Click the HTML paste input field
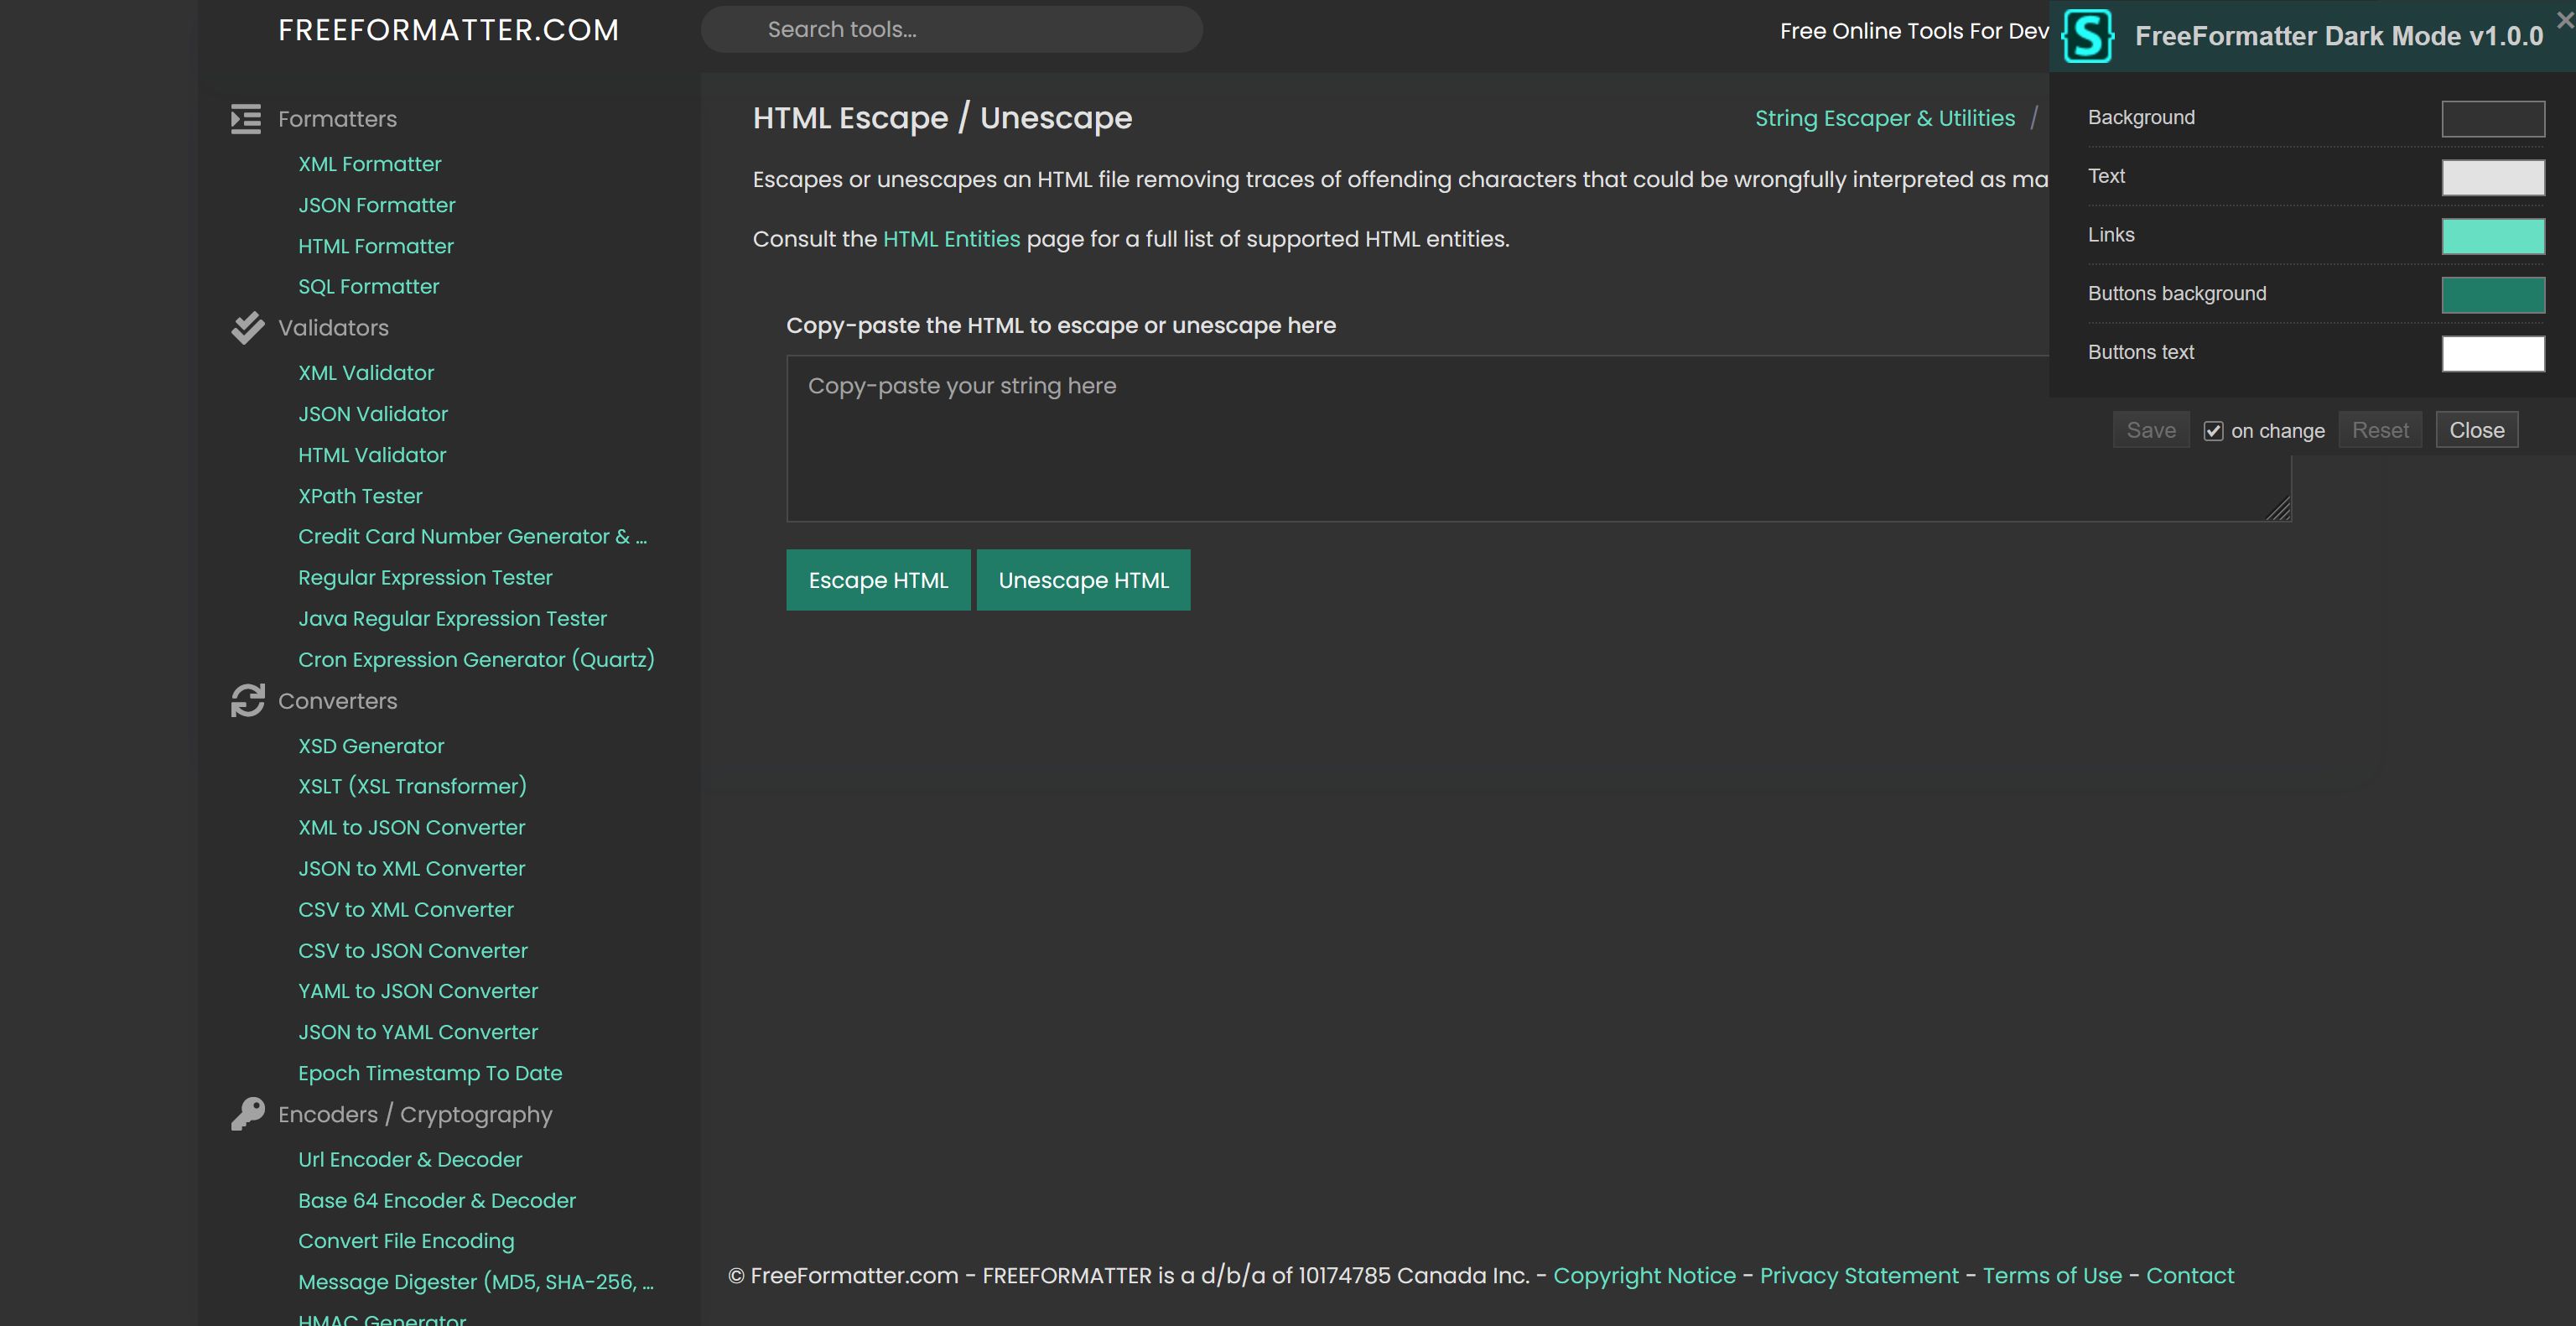The image size is (2576, 1326). pyautogui.click(x=1536, y=436)
